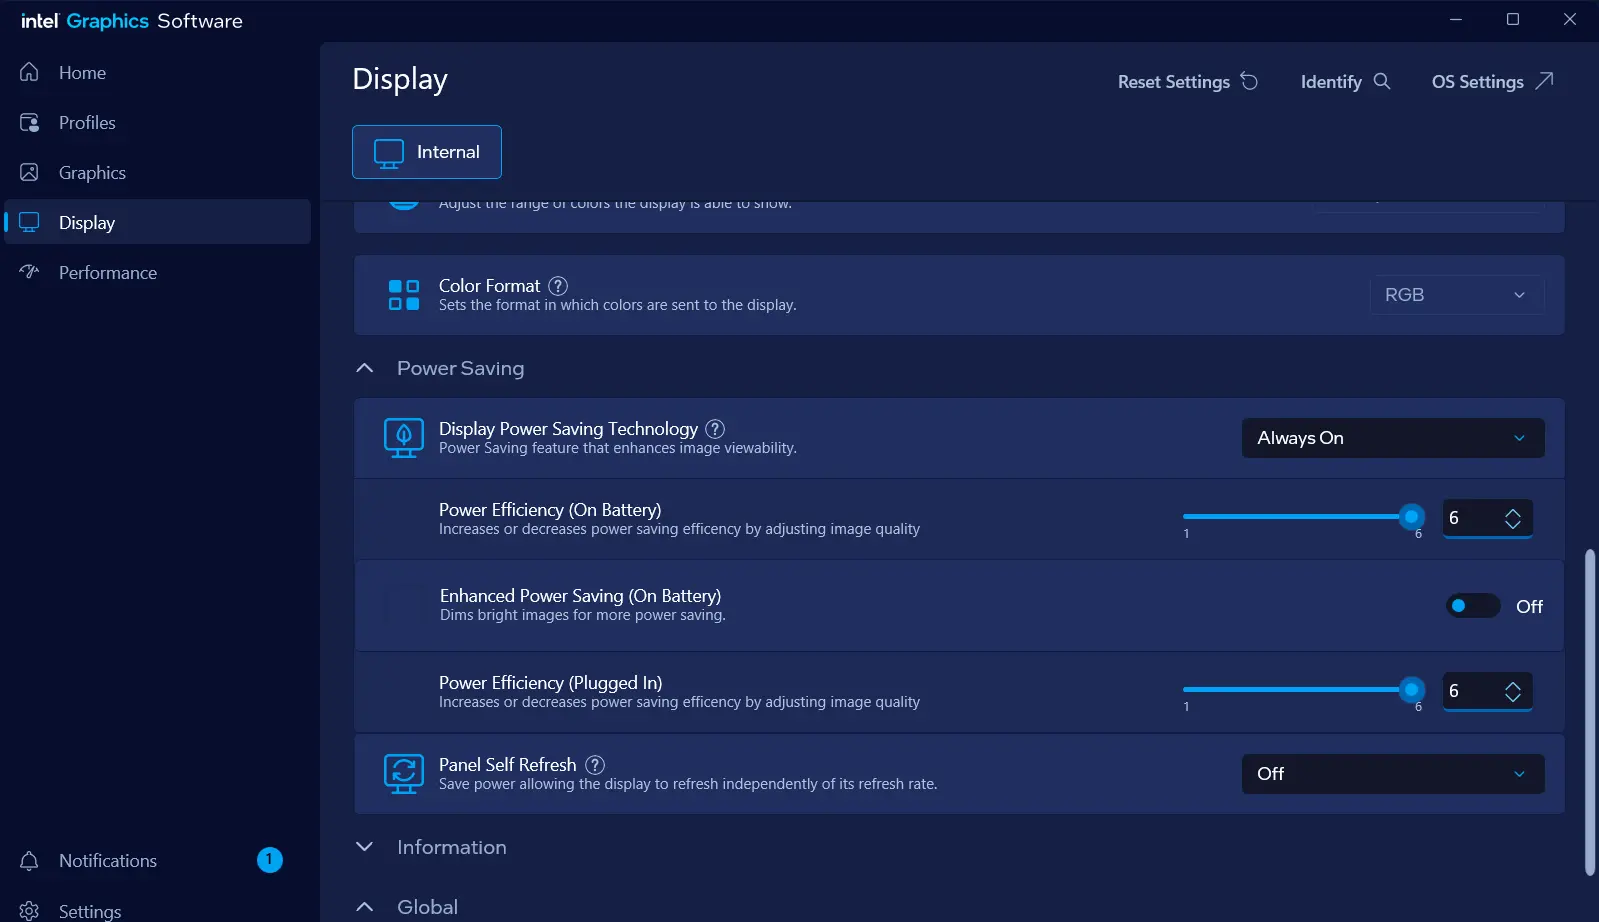Go to Home in sidebar
This screenshot has width=1599, height=922.
(158, 72)
